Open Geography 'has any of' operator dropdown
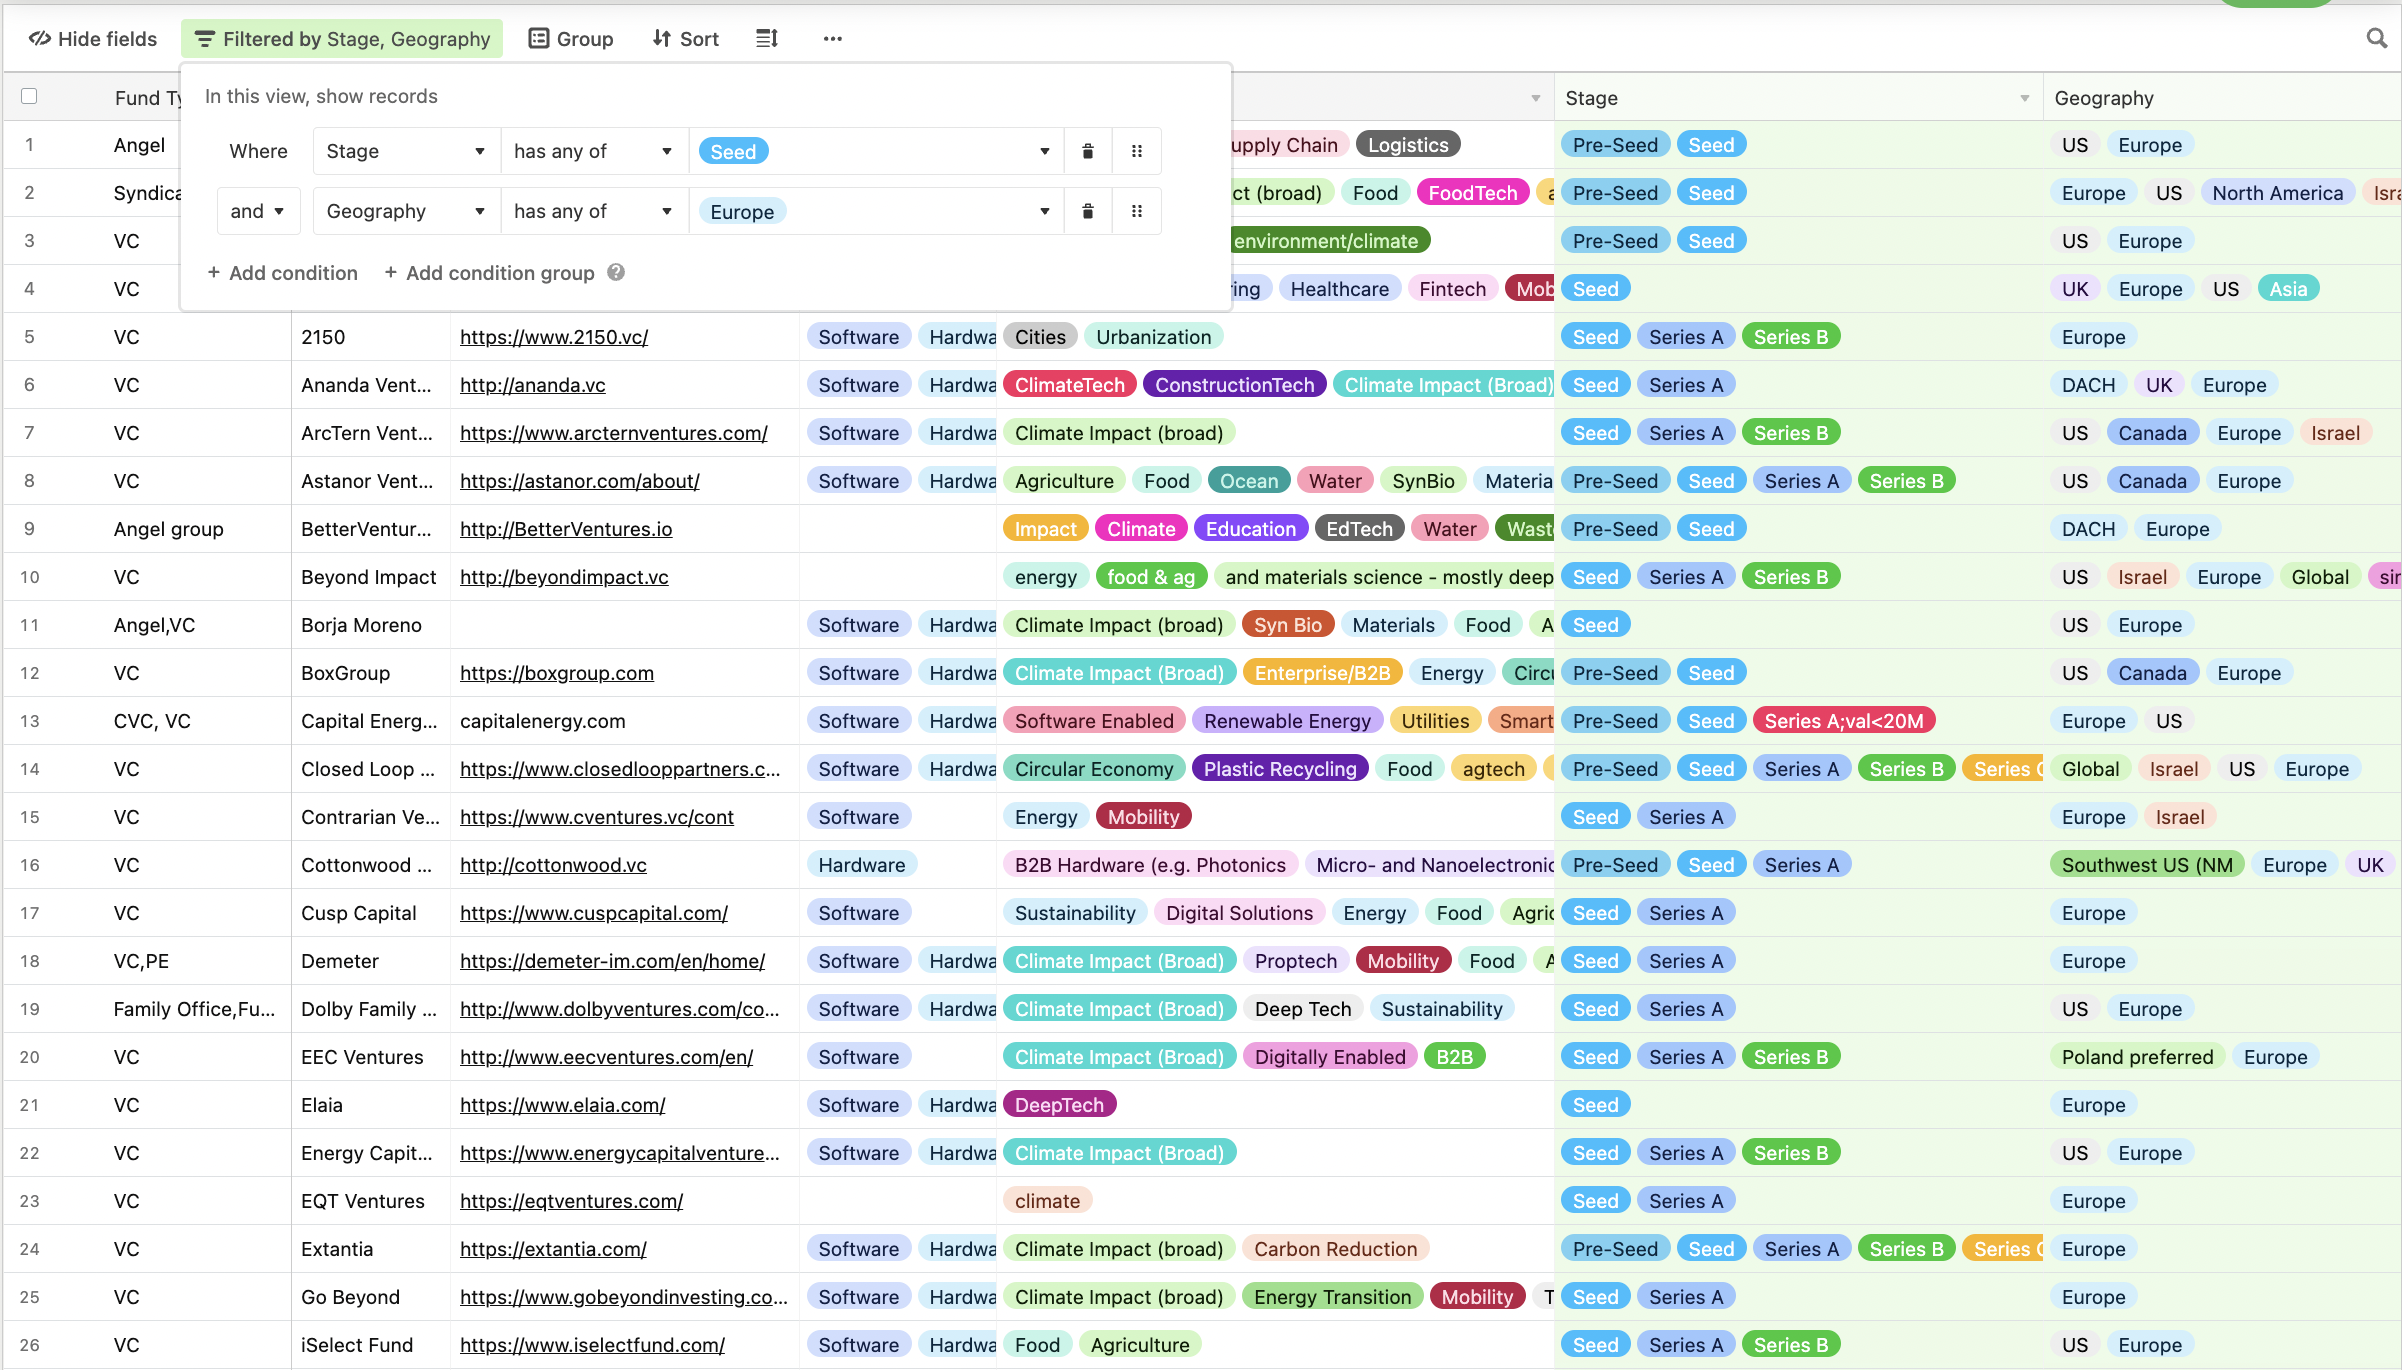This screenshot has width=2402, height=1370. click(594, 211)
